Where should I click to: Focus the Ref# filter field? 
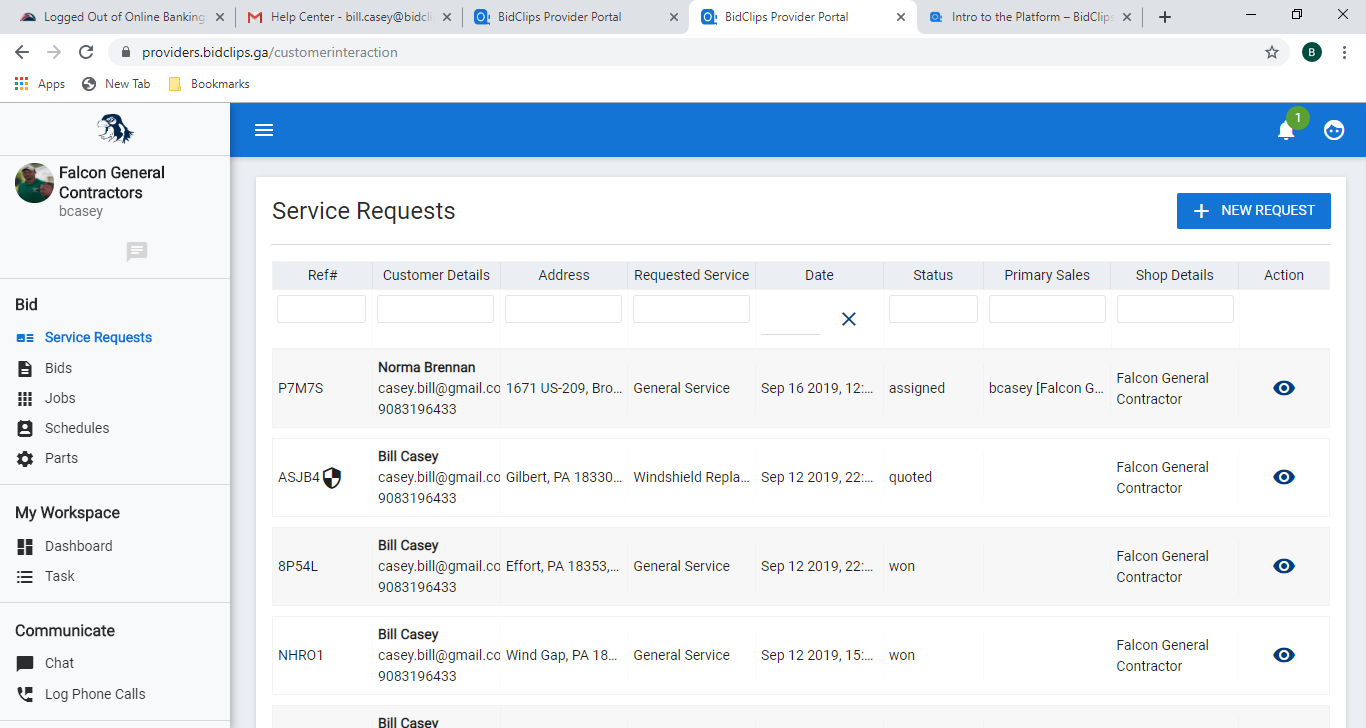321,309
